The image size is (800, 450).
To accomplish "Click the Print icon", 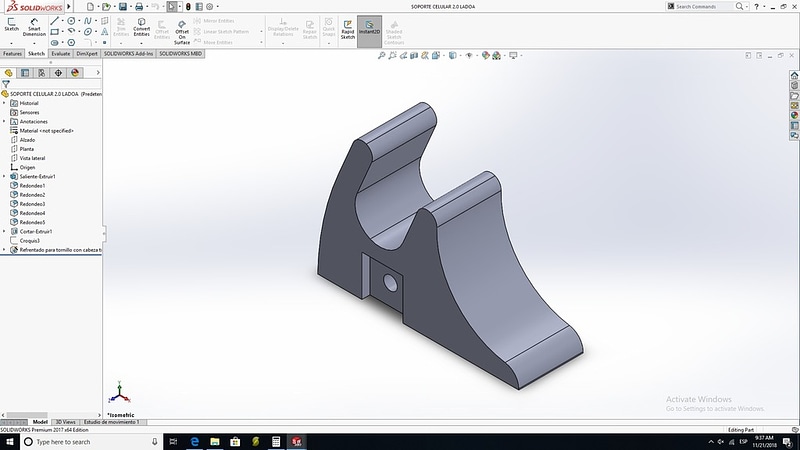I will point(139,7).
